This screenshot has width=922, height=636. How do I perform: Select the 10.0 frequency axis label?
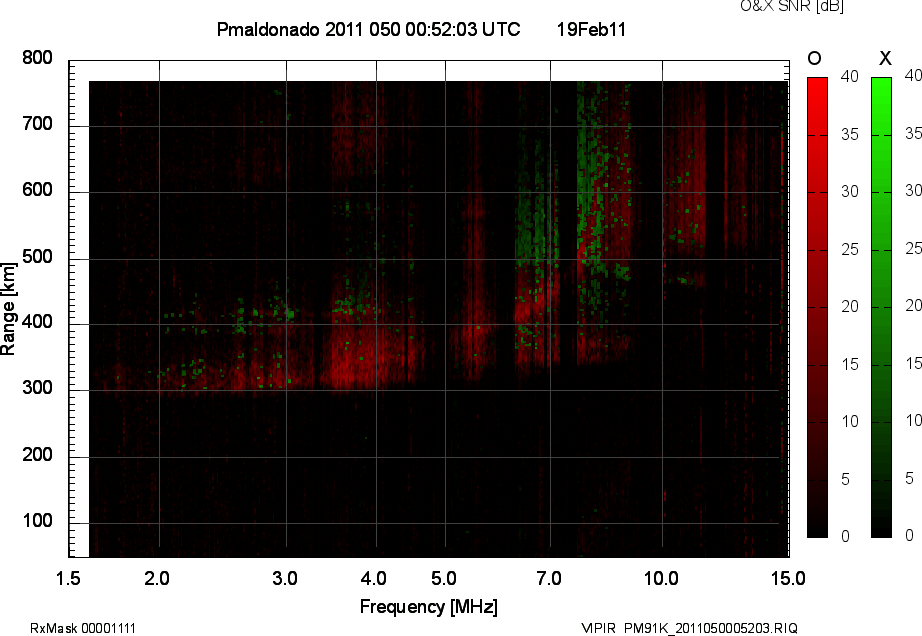[x=662, y=579]
